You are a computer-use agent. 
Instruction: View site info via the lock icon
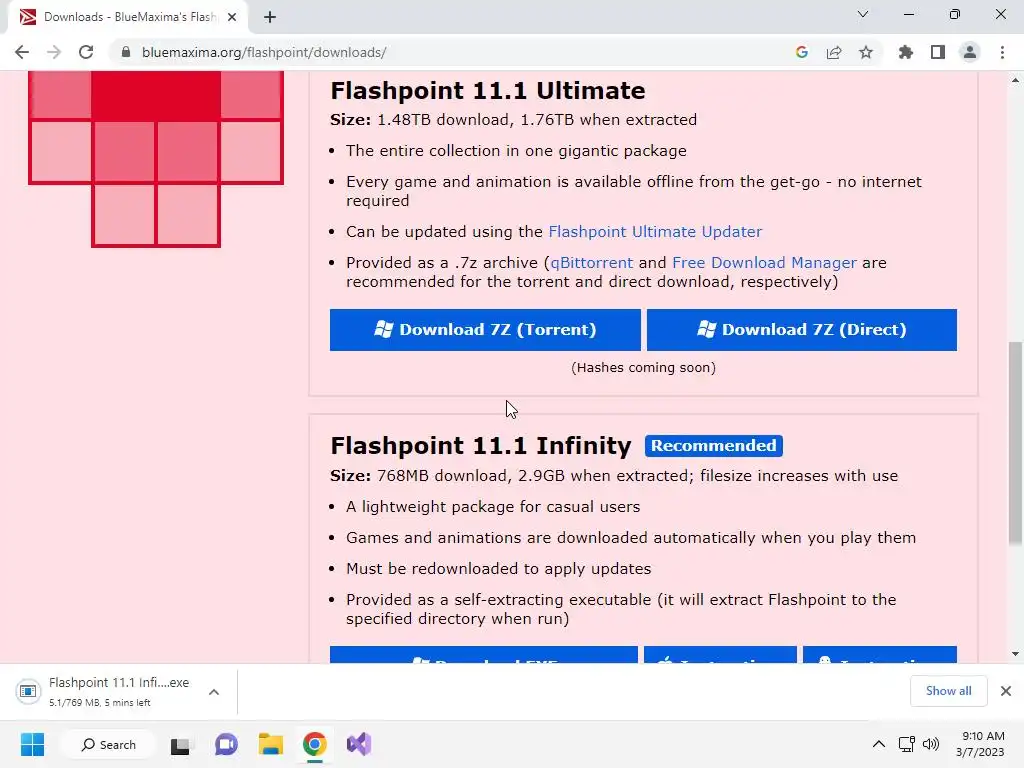point(126,52)
